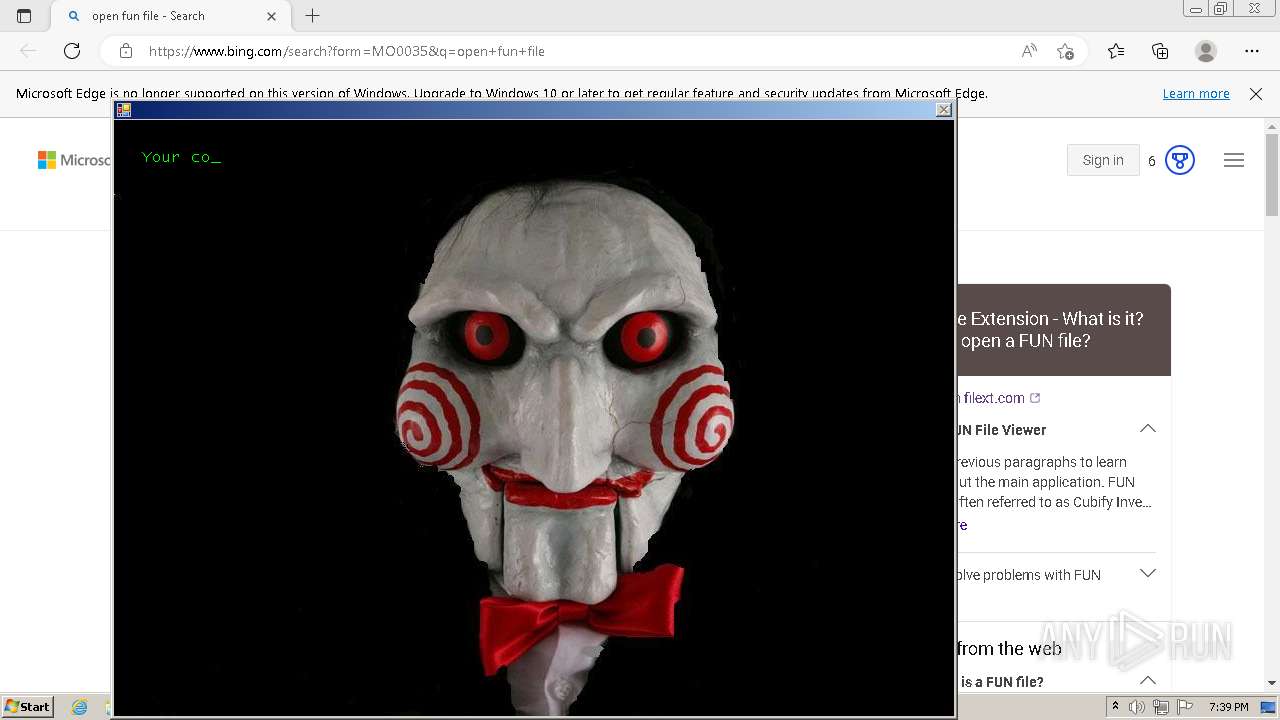This screenshot has width=1280, height=720.
Task: Open the Edge profile avatar
Action: [1206, 51]
